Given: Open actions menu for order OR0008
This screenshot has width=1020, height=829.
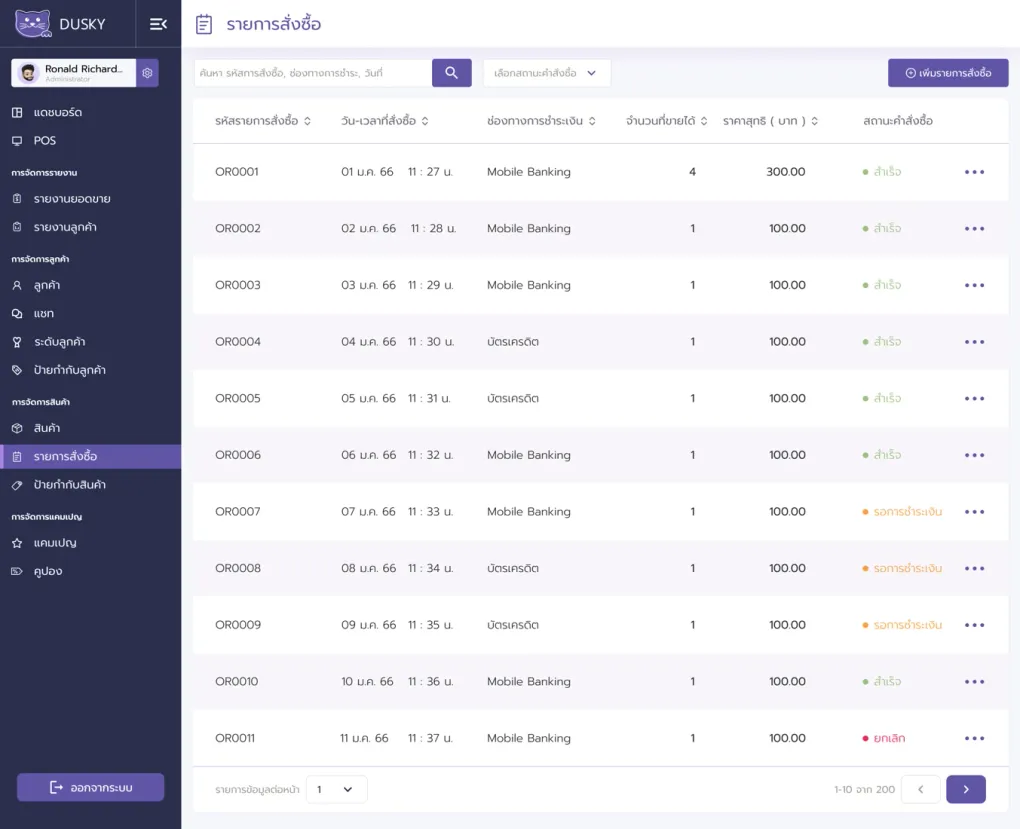Looking at the screenshot, I should tap(974, 568).
